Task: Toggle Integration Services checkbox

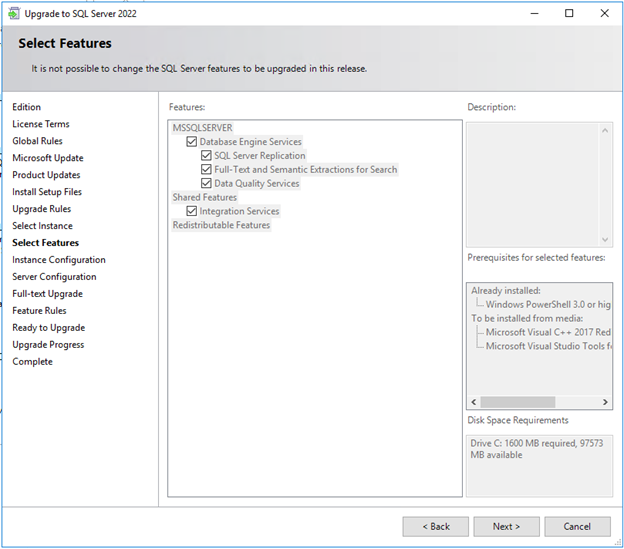Action: pos(191,211)
